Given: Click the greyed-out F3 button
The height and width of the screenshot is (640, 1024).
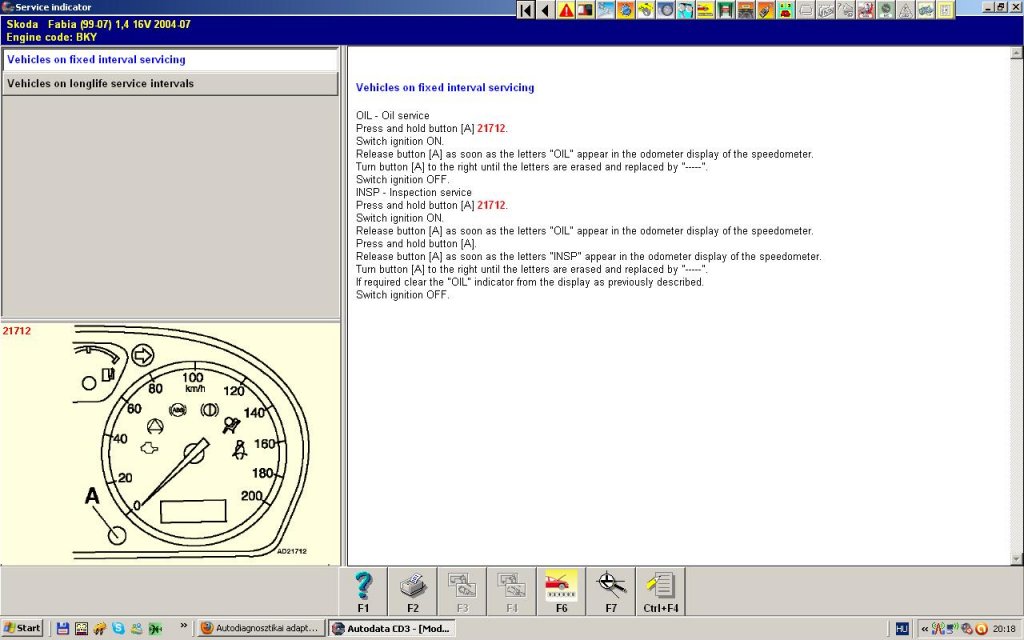Looking at the screenshot, I should tap(462, 592).
